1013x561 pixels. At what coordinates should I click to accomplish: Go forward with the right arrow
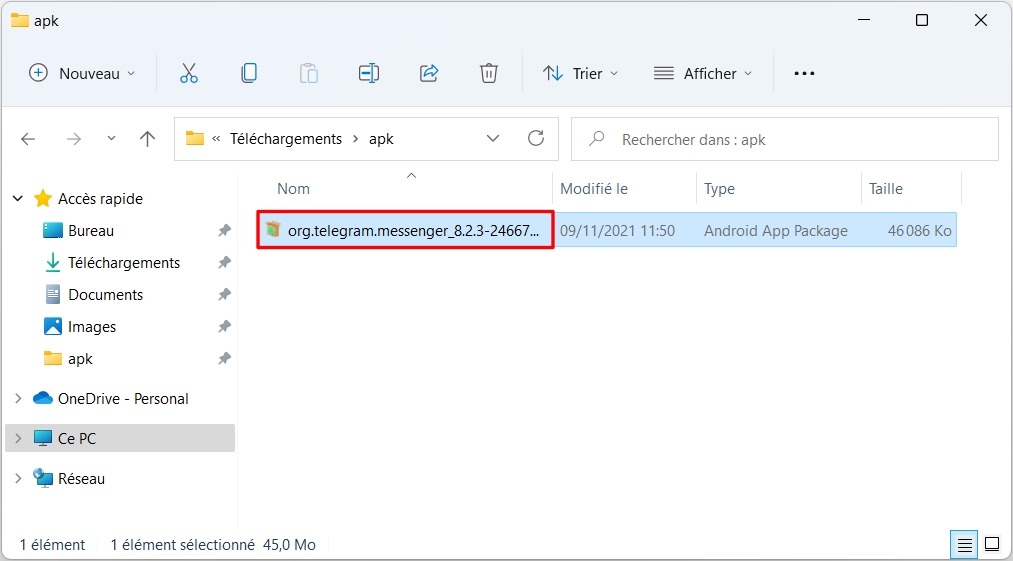click(x=74, y=139)
